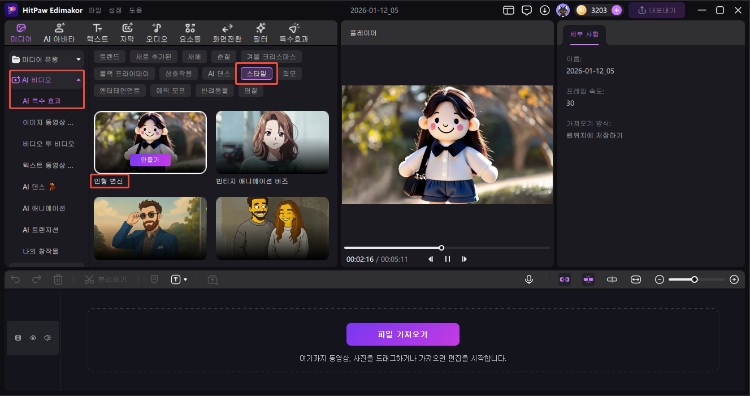
Task: Open the 요소들 elements tool
Action: pyautogui.click(x=190, y=33)
